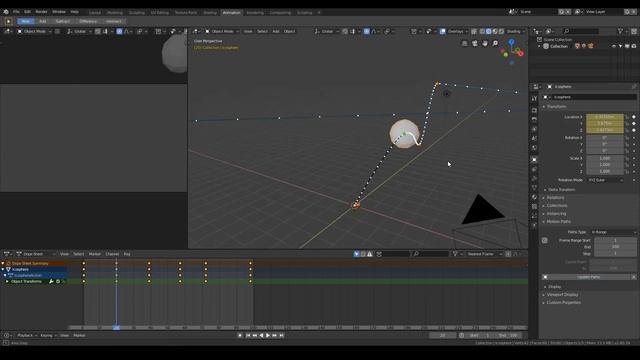Toggle lock on Scale X

627,158
